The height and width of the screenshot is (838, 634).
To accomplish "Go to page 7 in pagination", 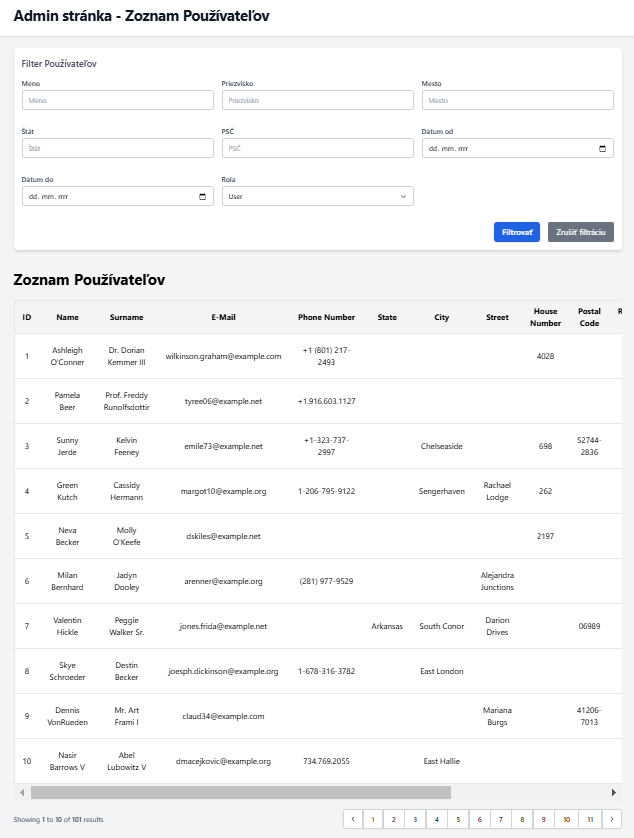I will [501, 819].
